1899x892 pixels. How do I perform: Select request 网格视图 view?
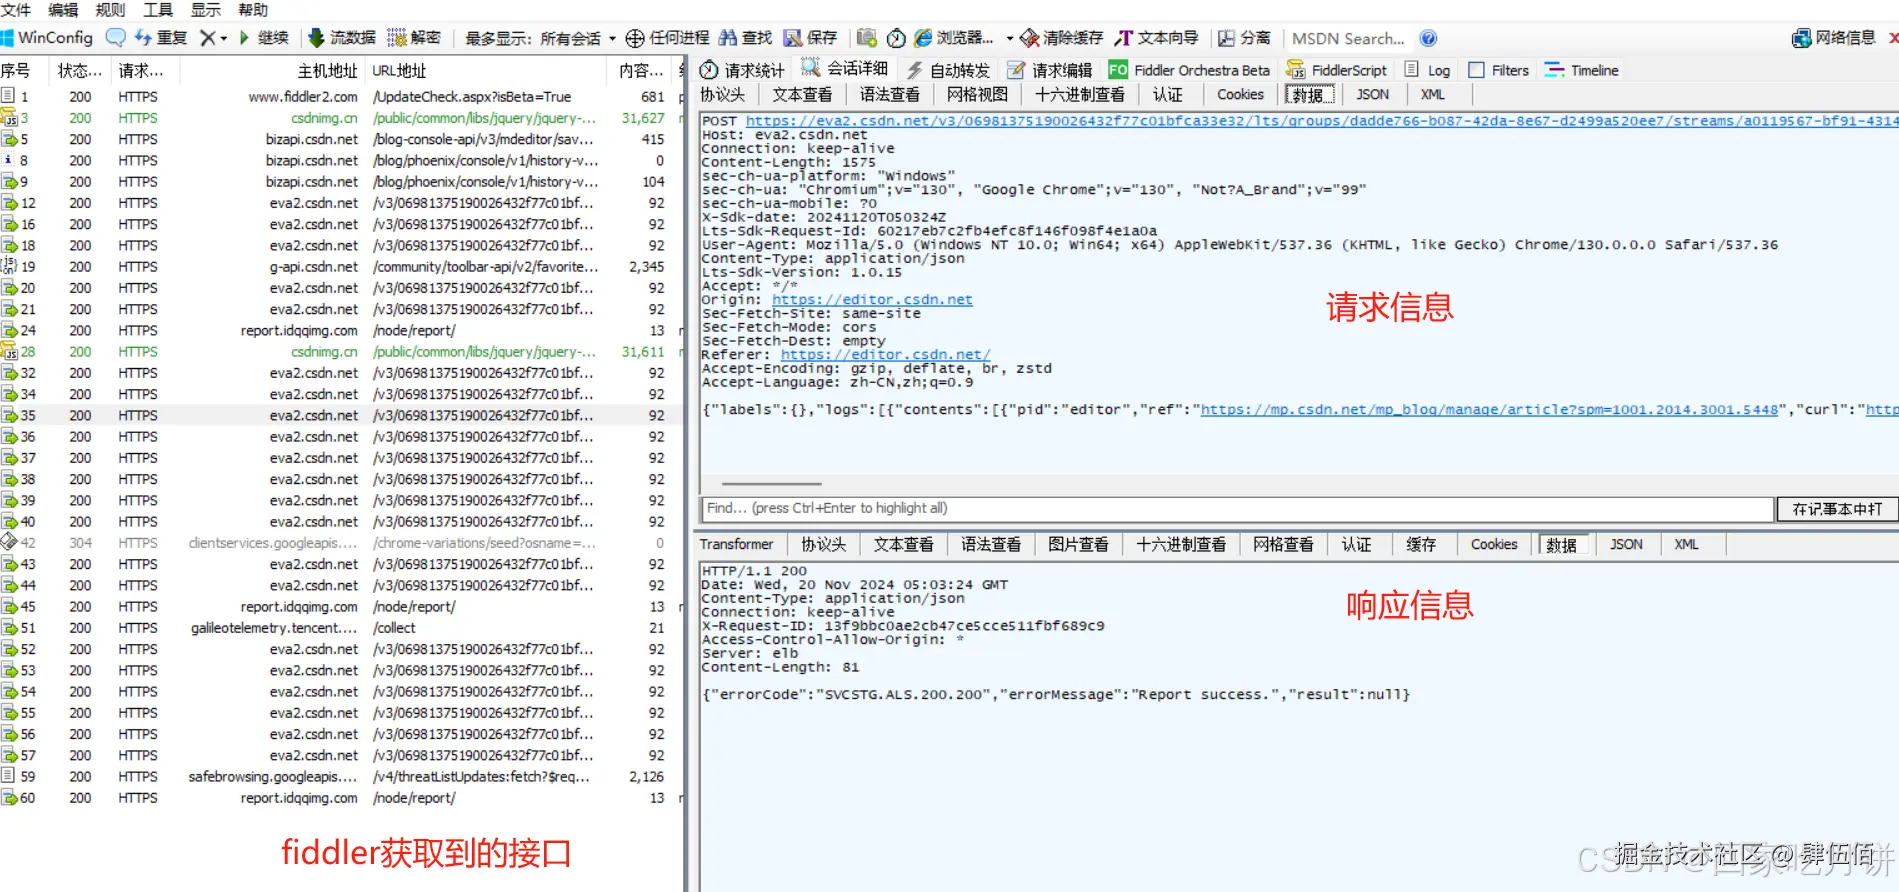(x=977, y=94)
